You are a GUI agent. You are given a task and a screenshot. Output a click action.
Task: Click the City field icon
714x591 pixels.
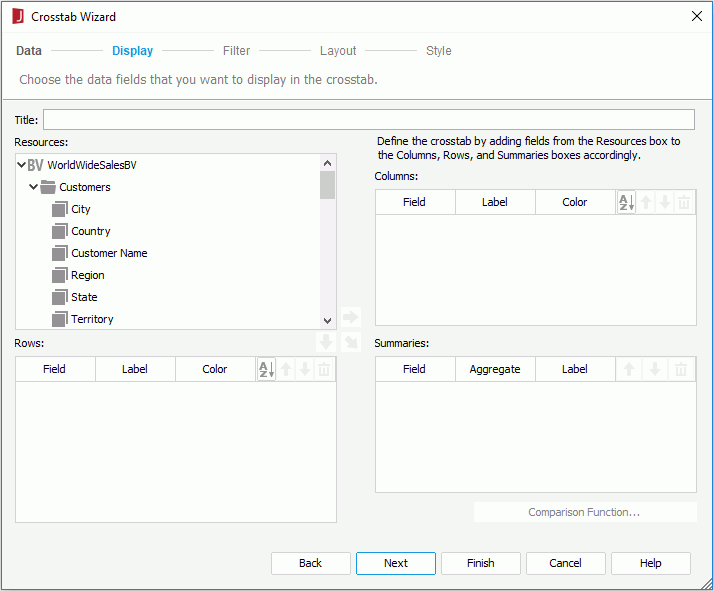pos(60,209)
